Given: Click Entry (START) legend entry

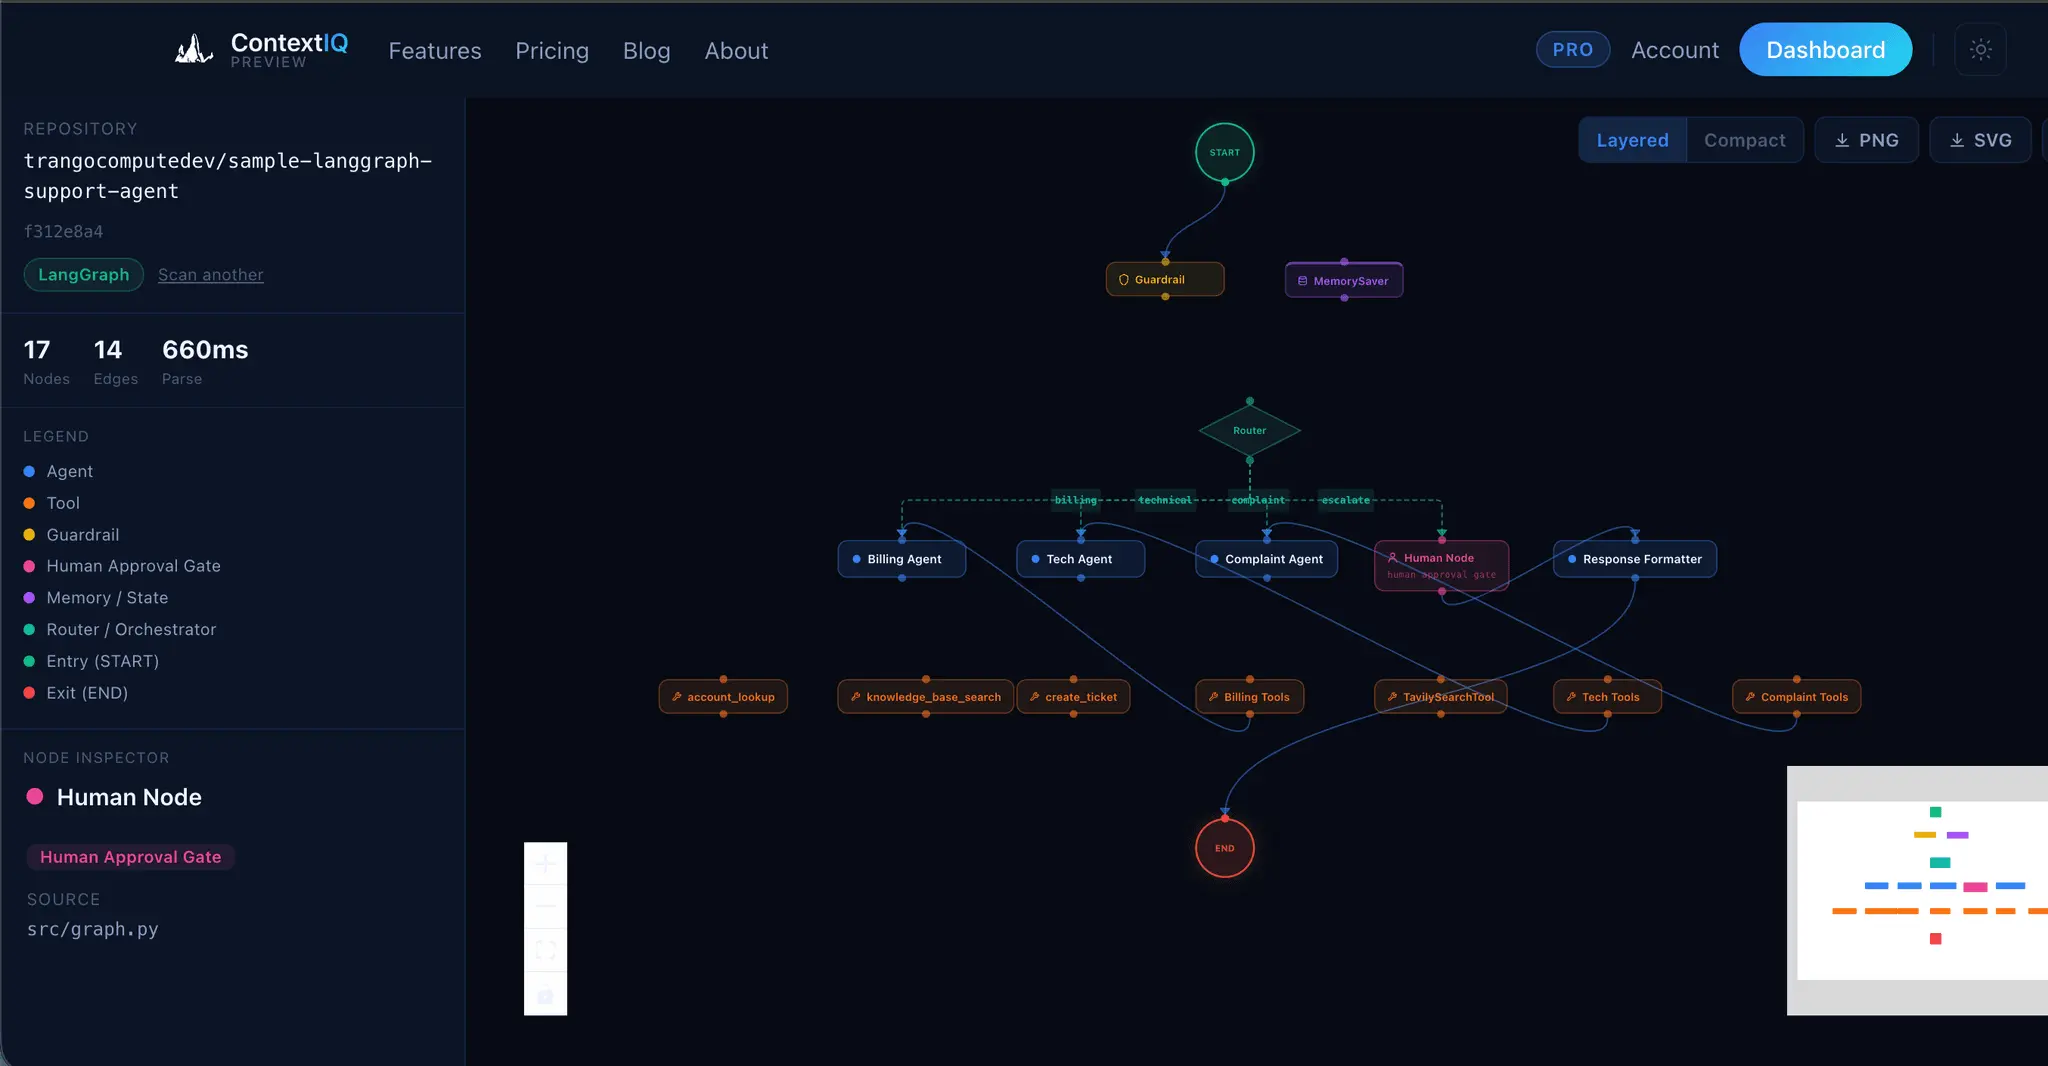Looking at the screenshot, I should point(91,661).
